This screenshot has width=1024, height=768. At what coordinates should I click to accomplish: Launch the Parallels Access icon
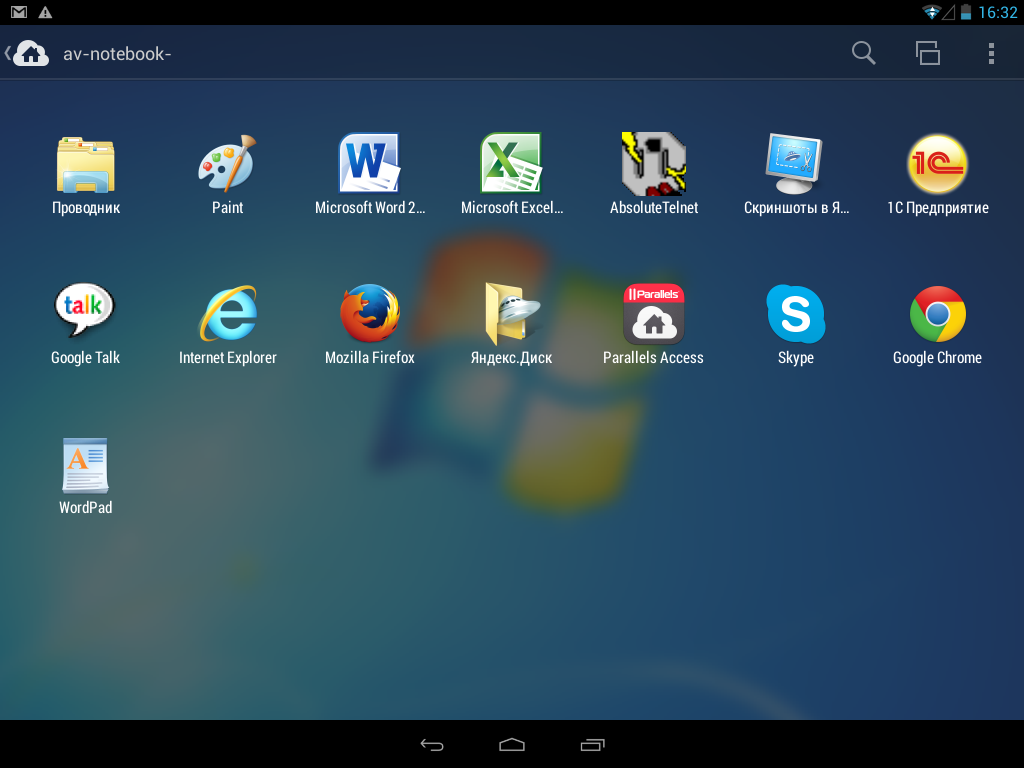(x=654, y=314)
